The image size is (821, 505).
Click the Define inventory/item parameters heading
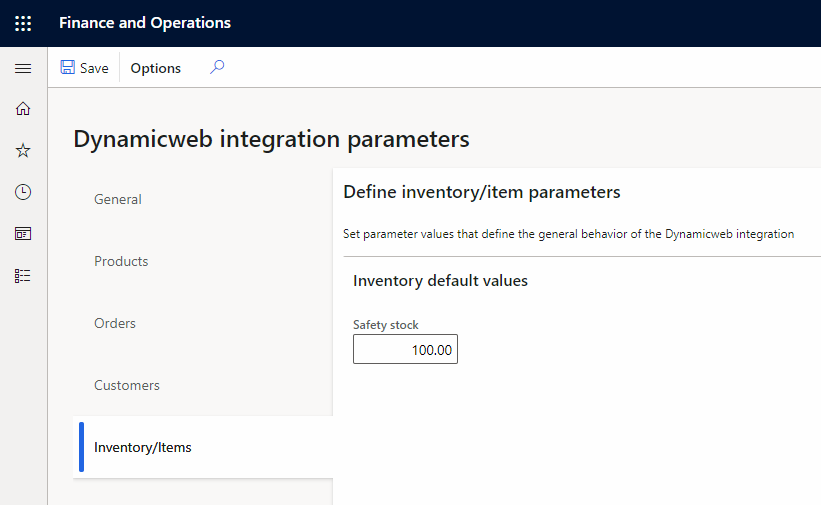point(481,192)
